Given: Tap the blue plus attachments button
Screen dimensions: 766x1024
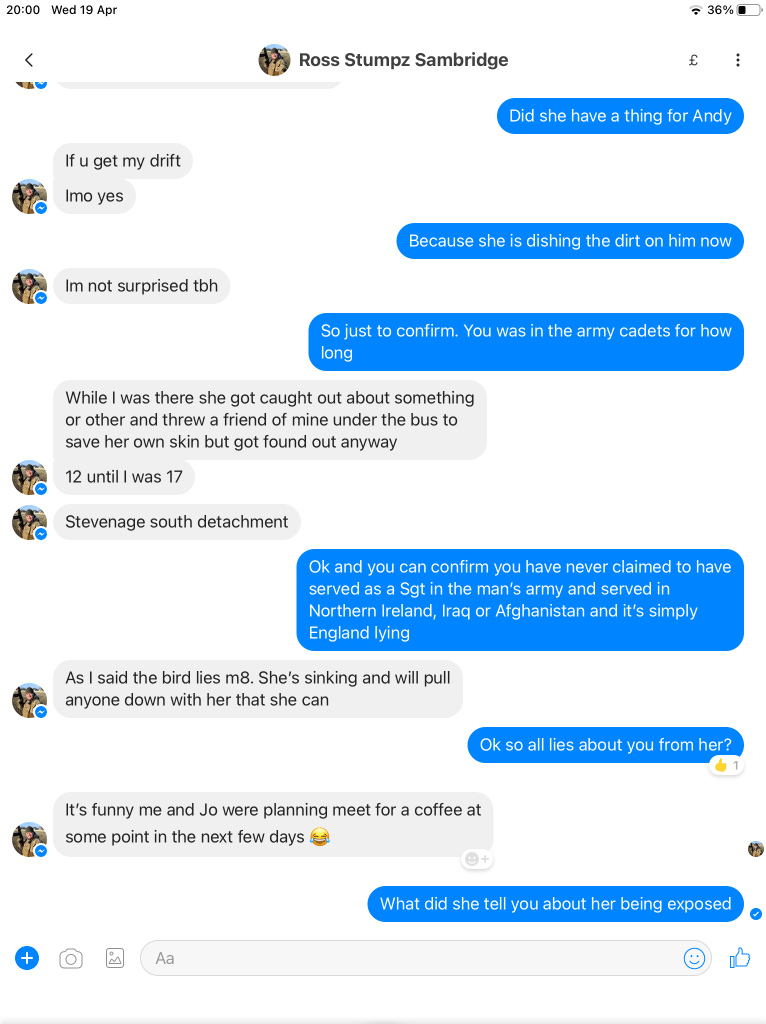Looking at the screenshot, I should tap(27, 958).
